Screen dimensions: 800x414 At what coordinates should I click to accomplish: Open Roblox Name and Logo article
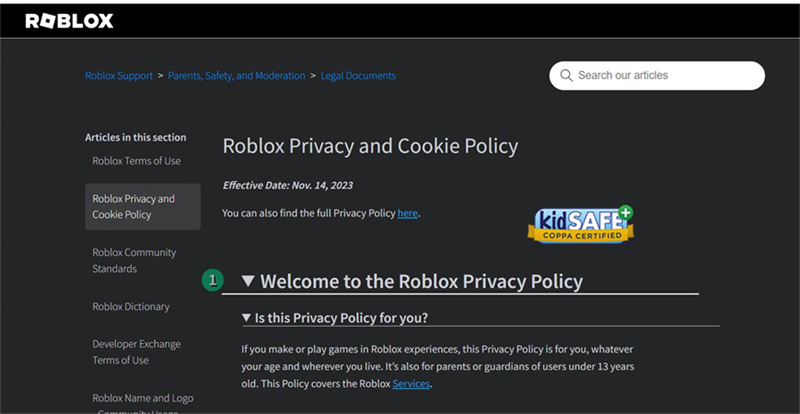coord(143,403)
